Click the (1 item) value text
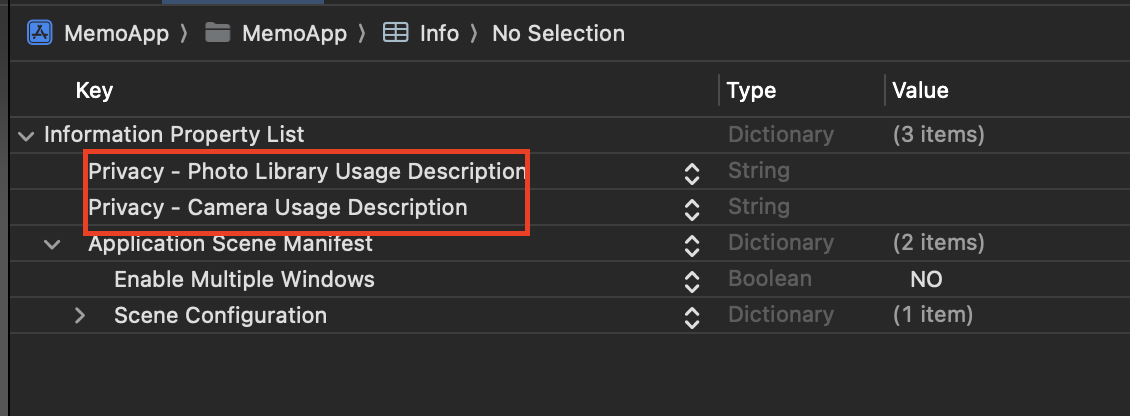1130x416 pixels. [933, 315]
